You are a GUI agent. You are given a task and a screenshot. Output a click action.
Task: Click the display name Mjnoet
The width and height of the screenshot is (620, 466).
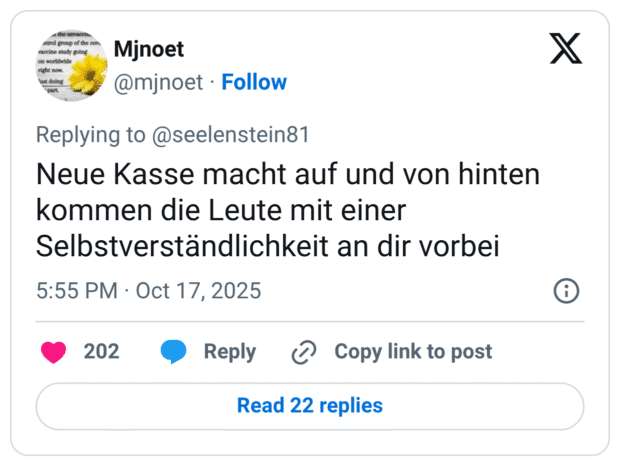149,49
